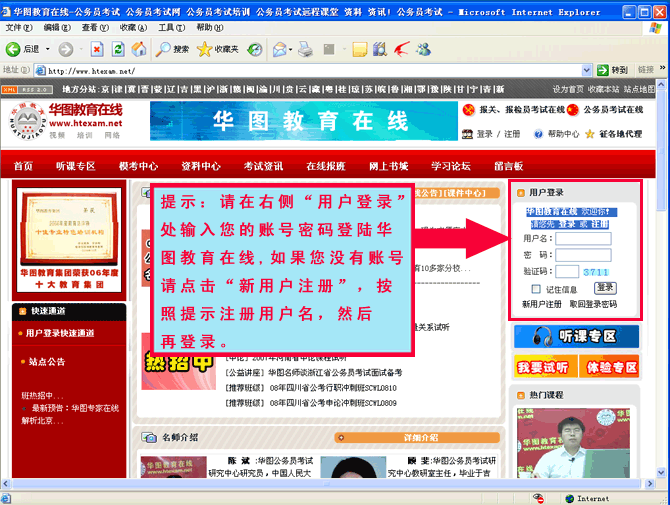Click the 用户登录快速通道 link
This screenshot has width=670, height=505.
pyautogui.click(x=60, y=333)
